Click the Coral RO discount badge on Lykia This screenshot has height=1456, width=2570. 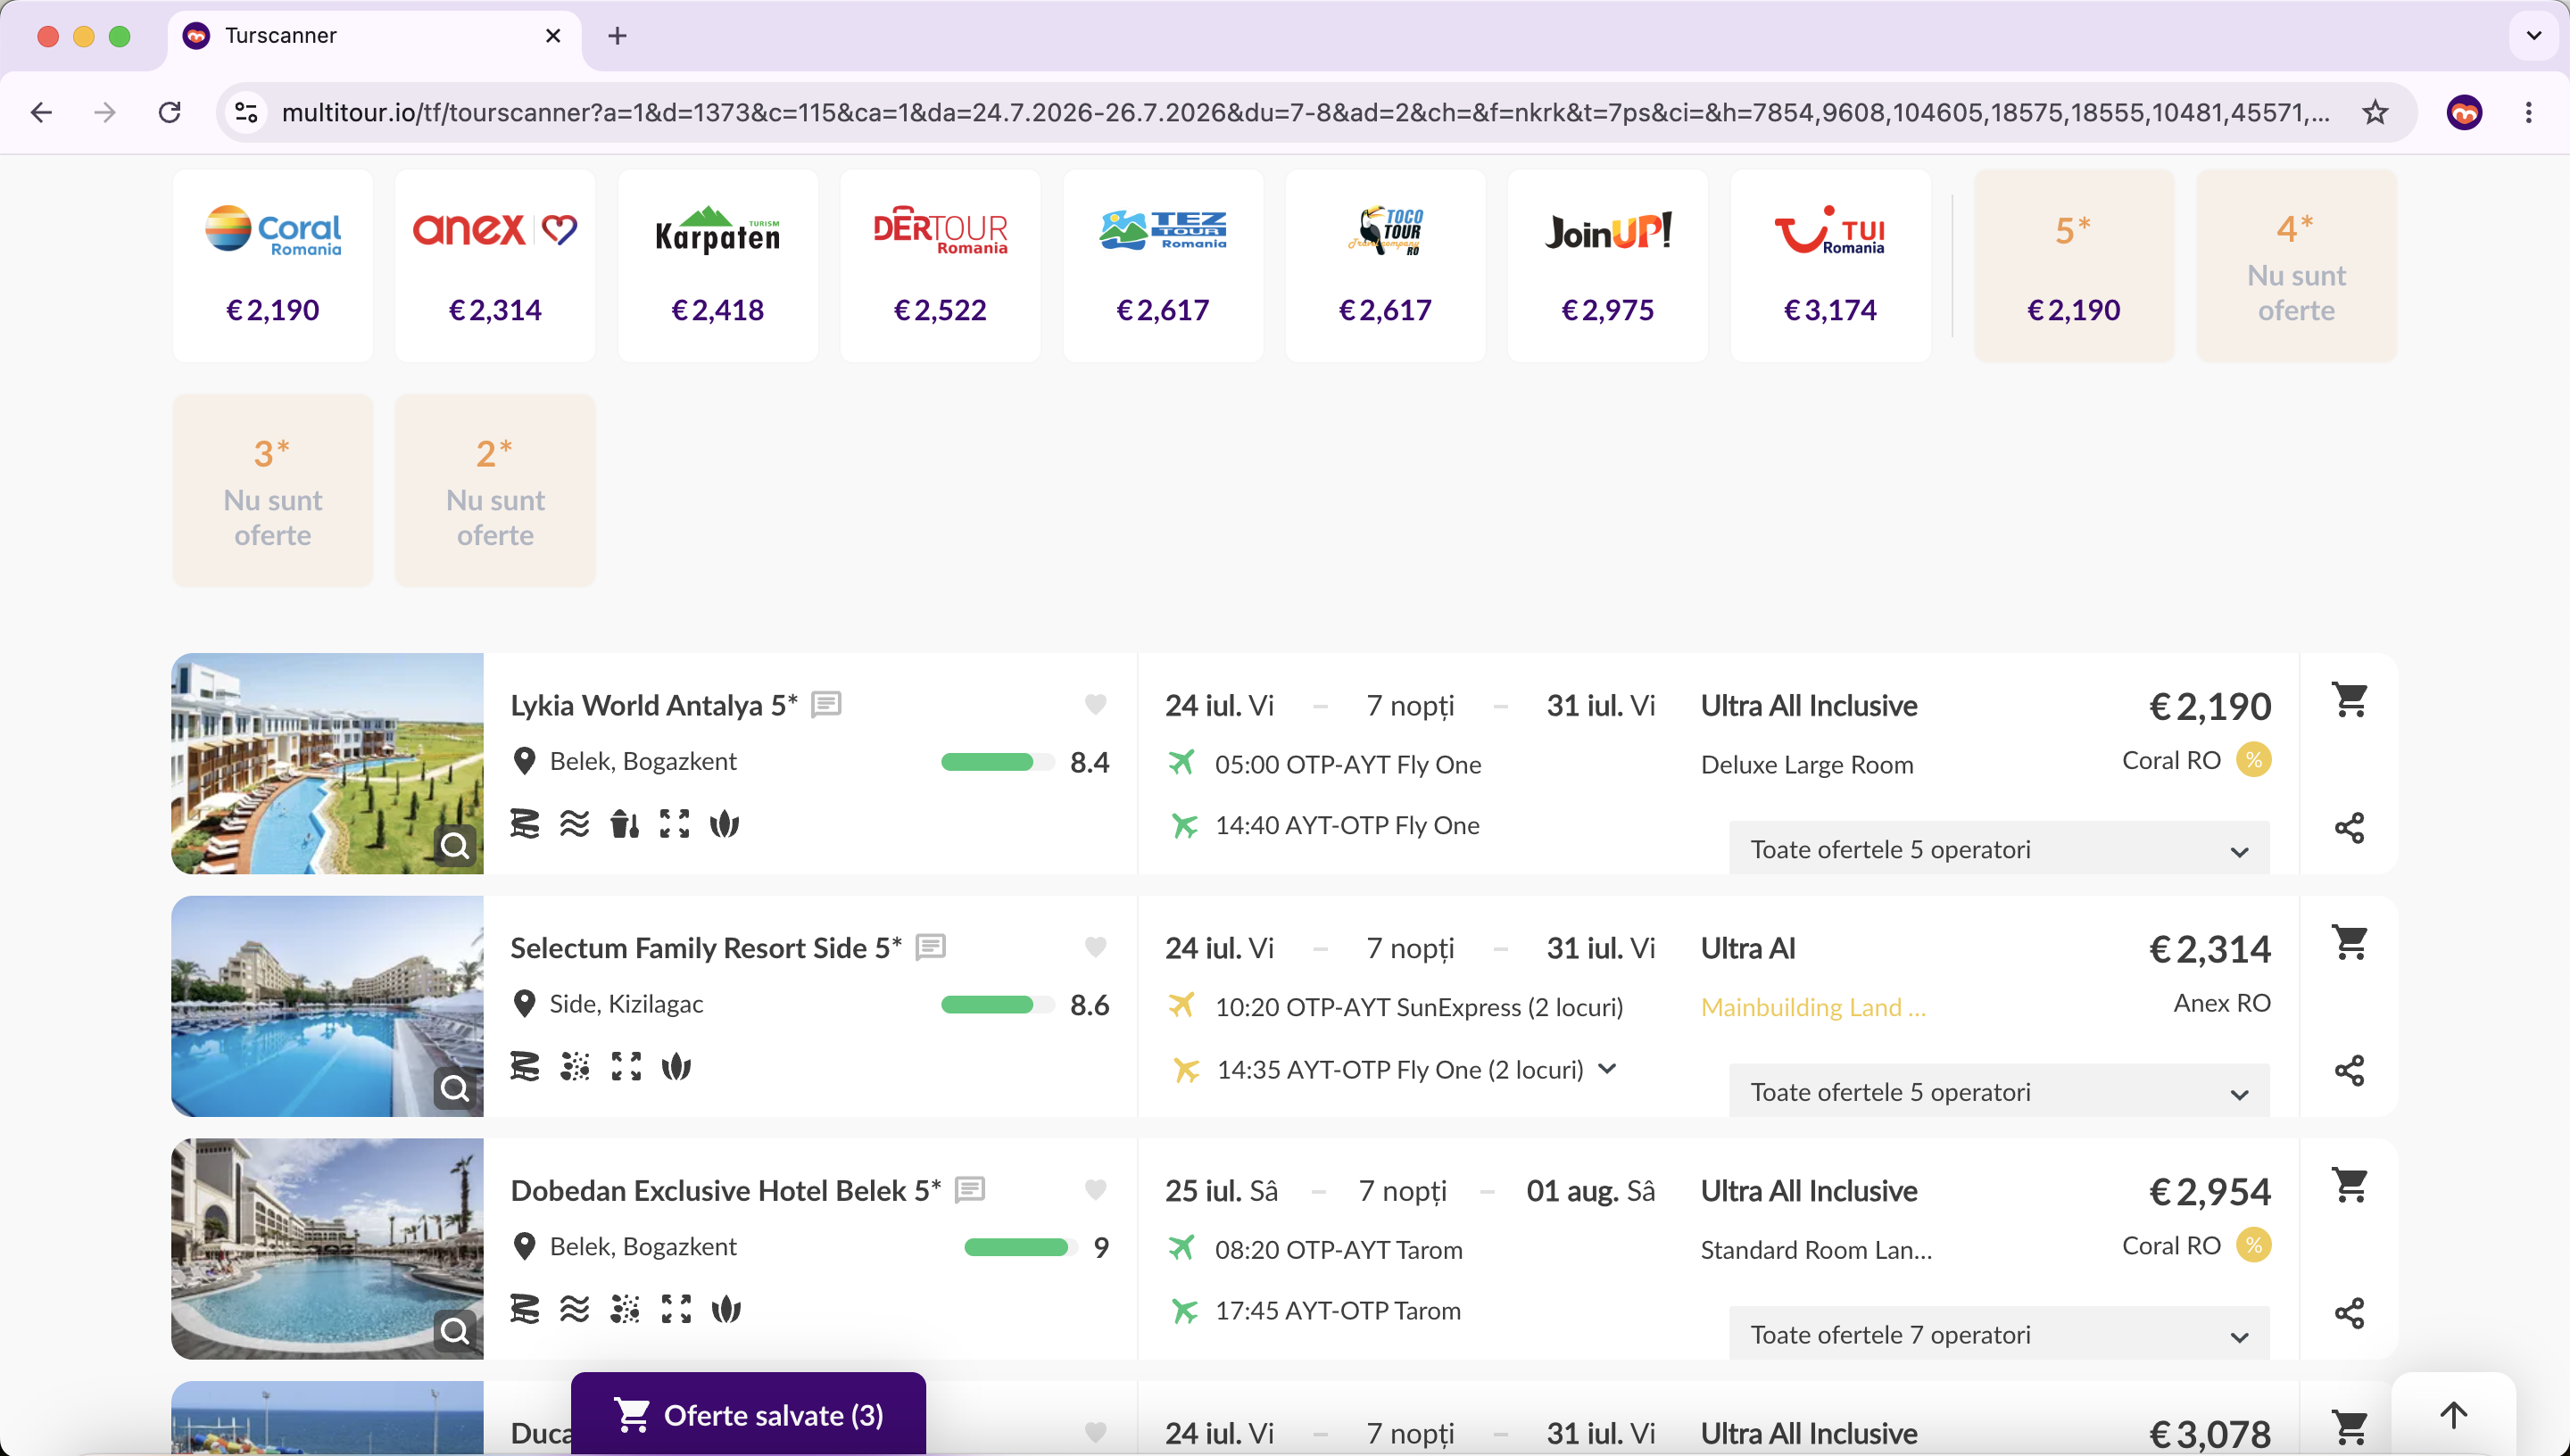point(2253,760)
